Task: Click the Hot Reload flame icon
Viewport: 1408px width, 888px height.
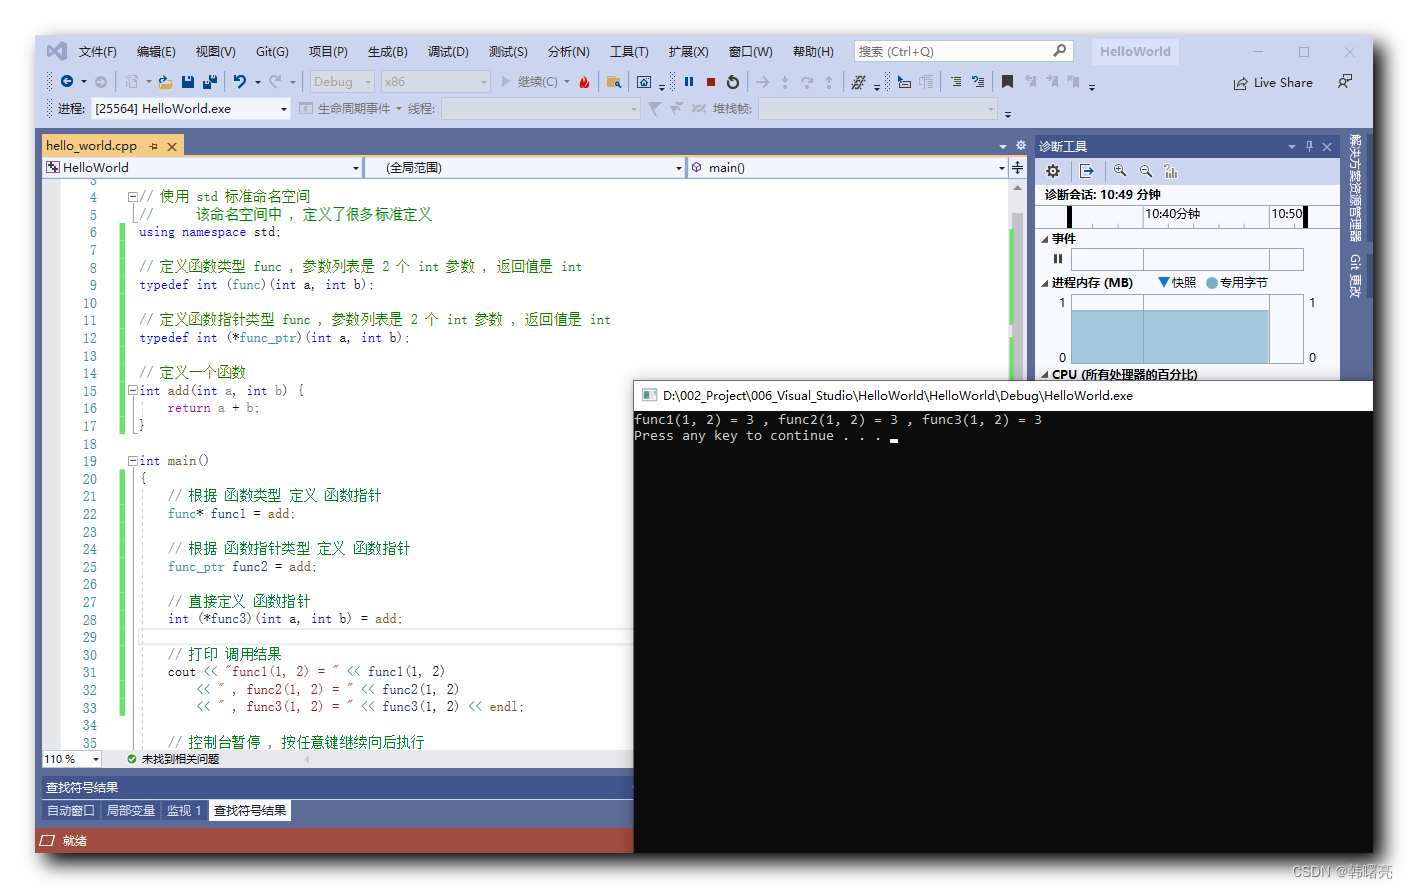Action: click(x=585, y=82)
